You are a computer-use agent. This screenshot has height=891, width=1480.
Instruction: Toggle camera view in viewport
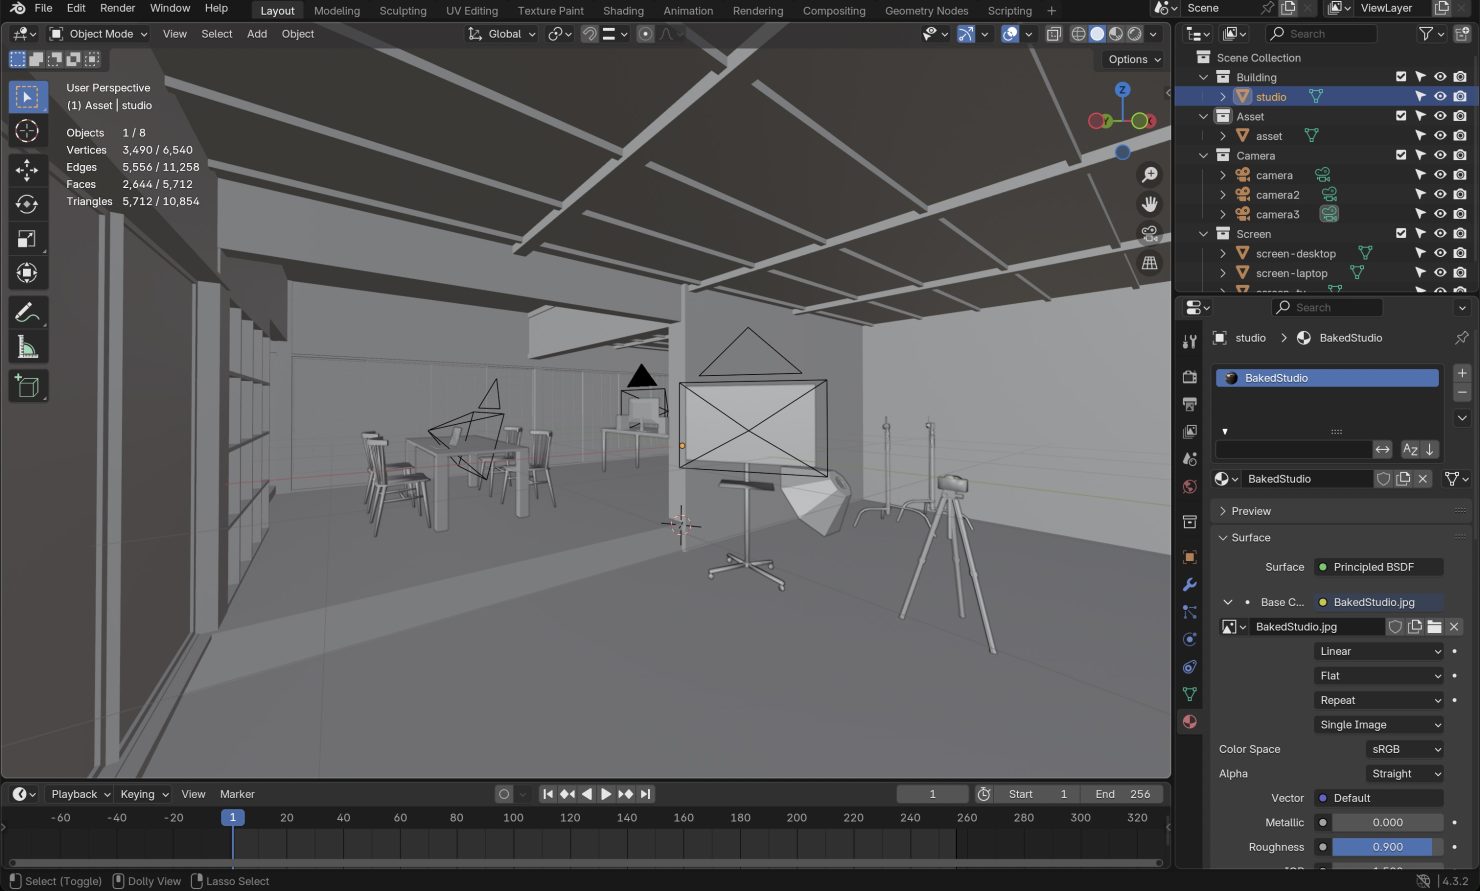coord(1150,234)
